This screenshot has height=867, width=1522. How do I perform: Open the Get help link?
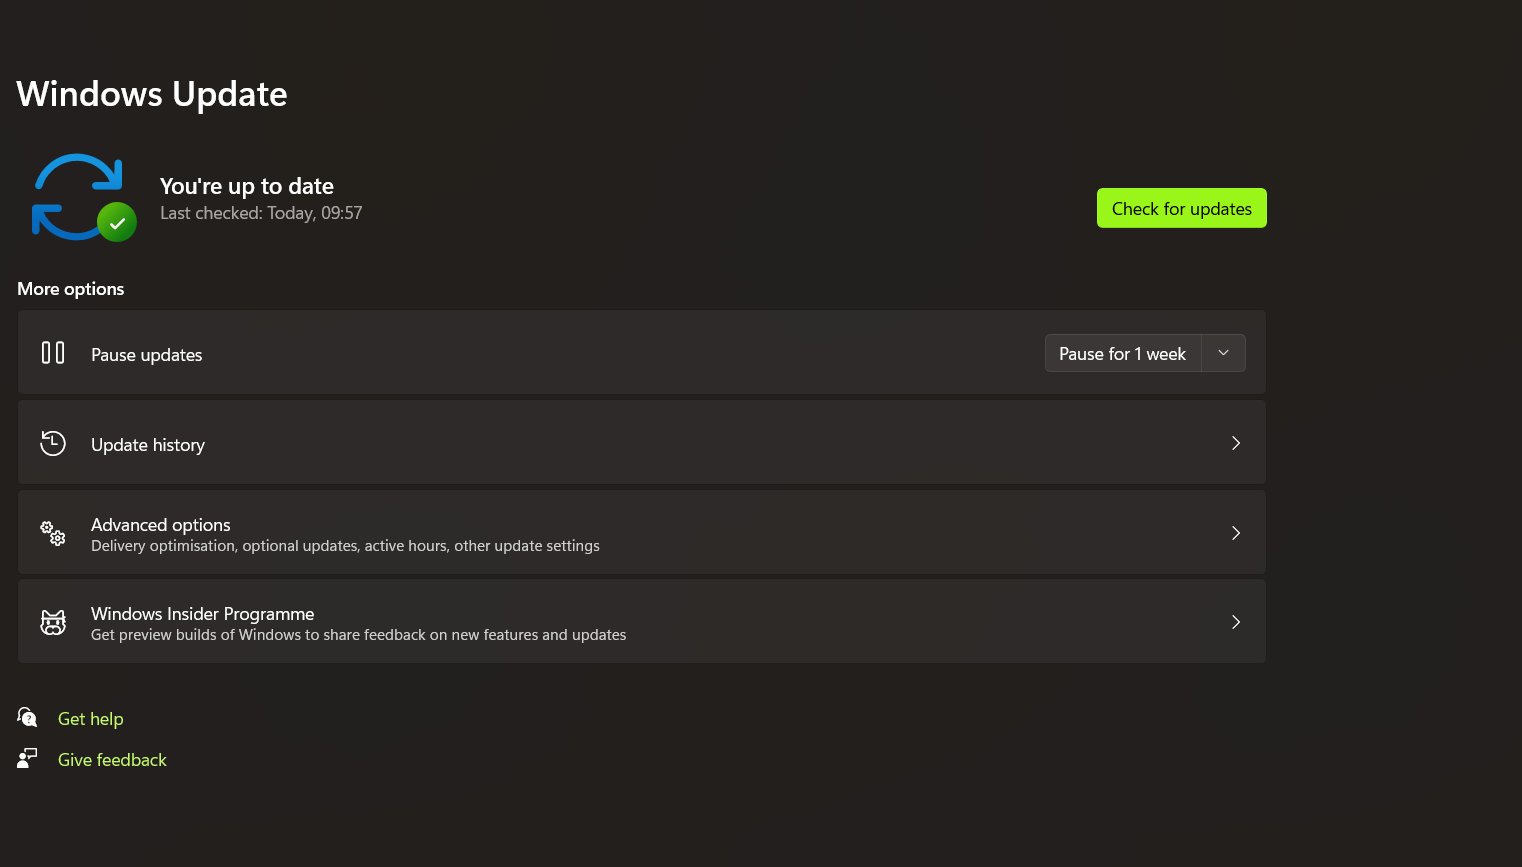pos(91,719)
